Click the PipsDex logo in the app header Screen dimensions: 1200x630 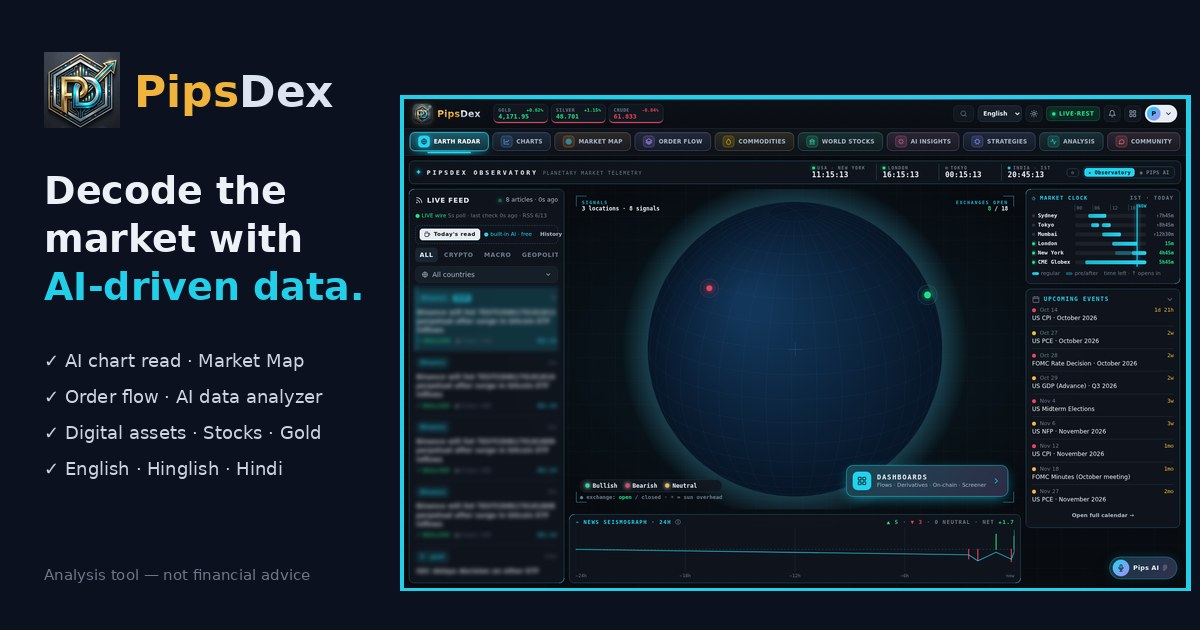pos(422,113)
